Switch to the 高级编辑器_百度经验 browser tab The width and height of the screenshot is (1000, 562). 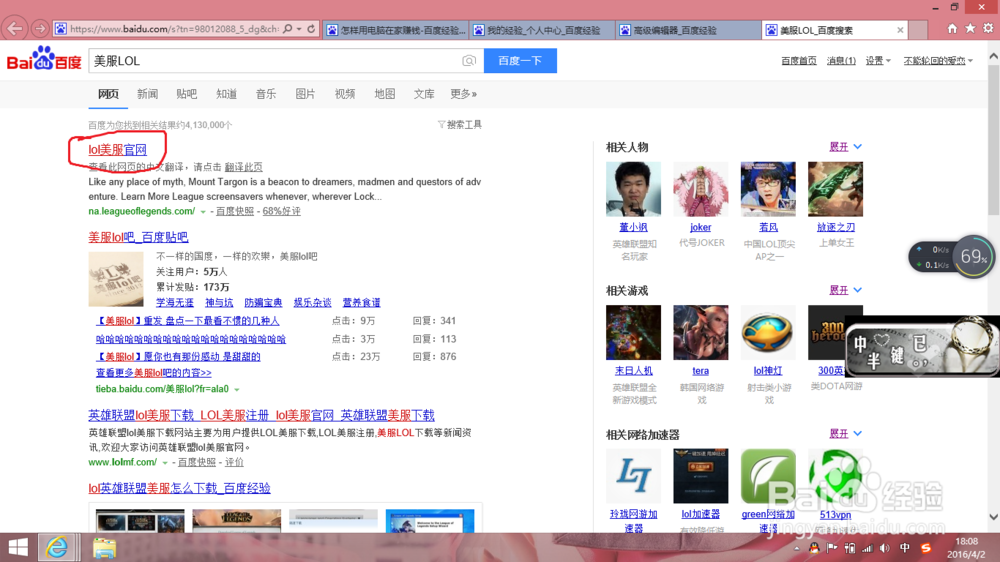click(x=688, y=30)
